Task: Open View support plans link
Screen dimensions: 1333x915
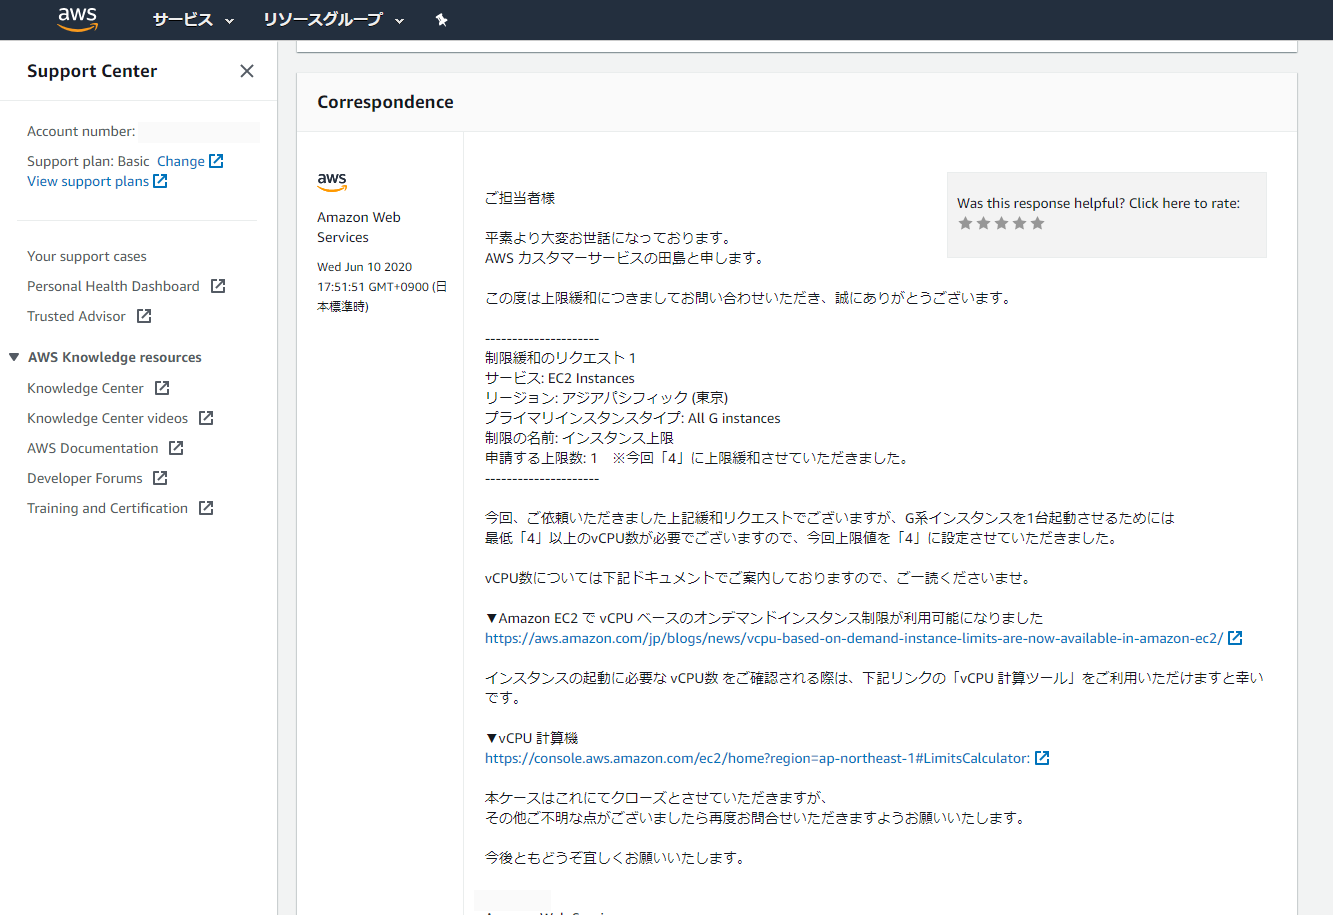Action: pos(88,181)
